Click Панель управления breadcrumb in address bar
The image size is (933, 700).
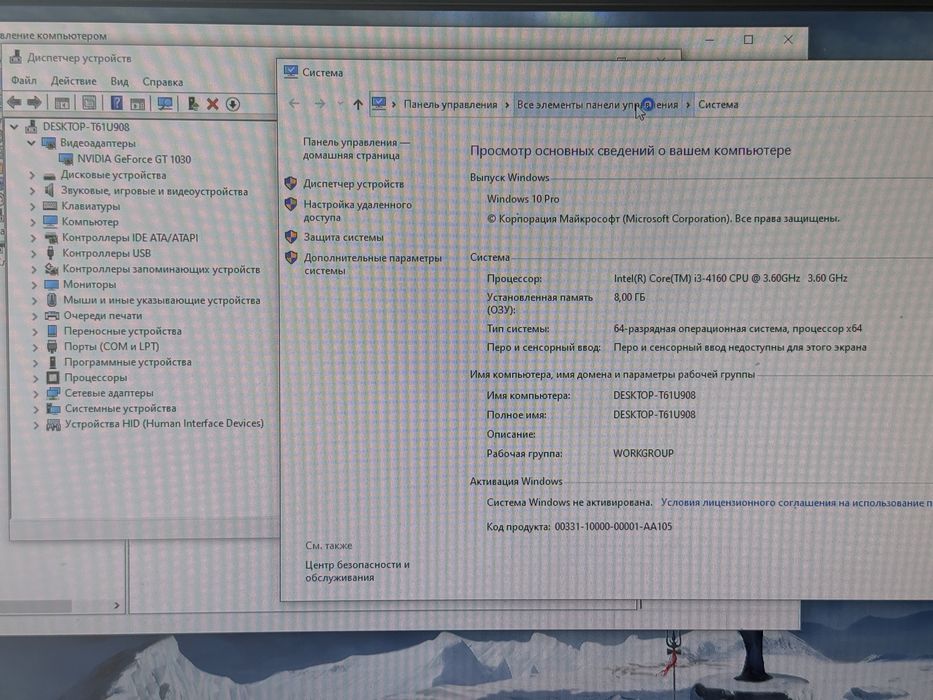[450, 105]
